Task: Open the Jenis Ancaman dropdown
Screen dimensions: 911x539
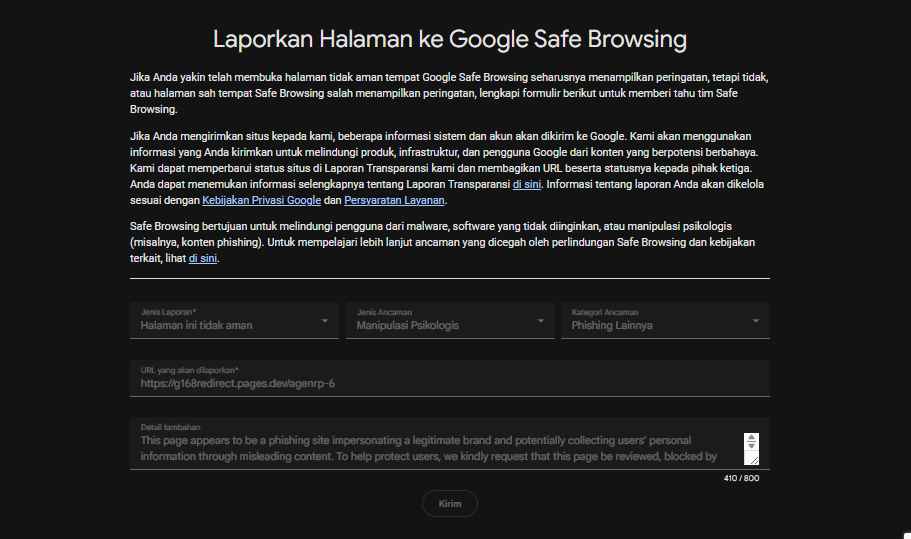Action: point(450,320)
